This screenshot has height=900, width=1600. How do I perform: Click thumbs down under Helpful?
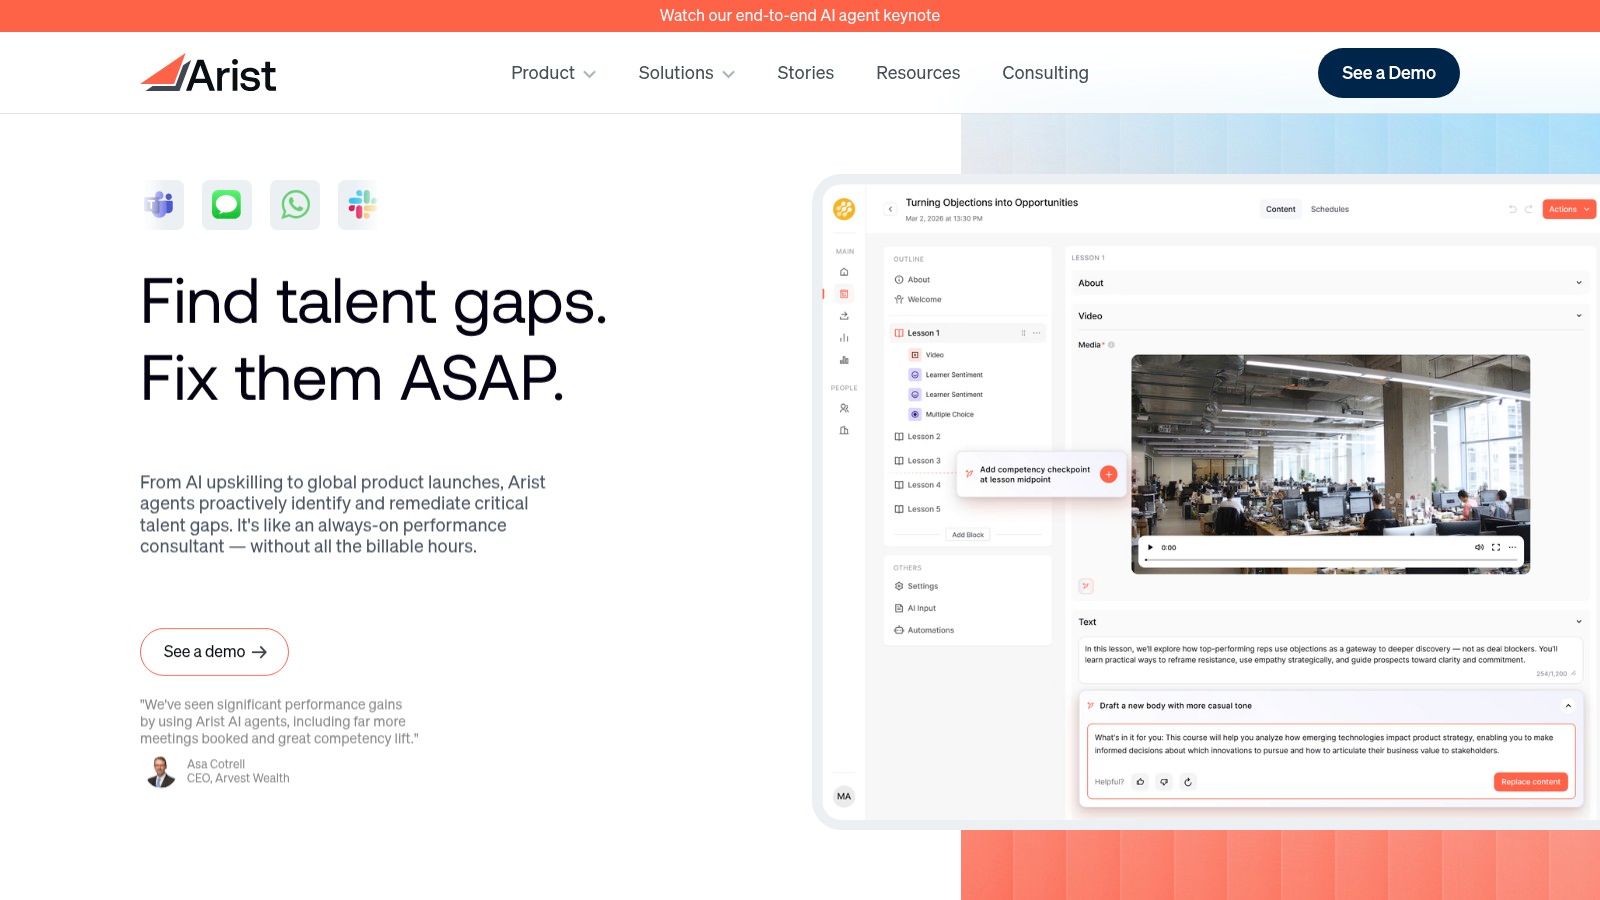tap(1164, 782)
